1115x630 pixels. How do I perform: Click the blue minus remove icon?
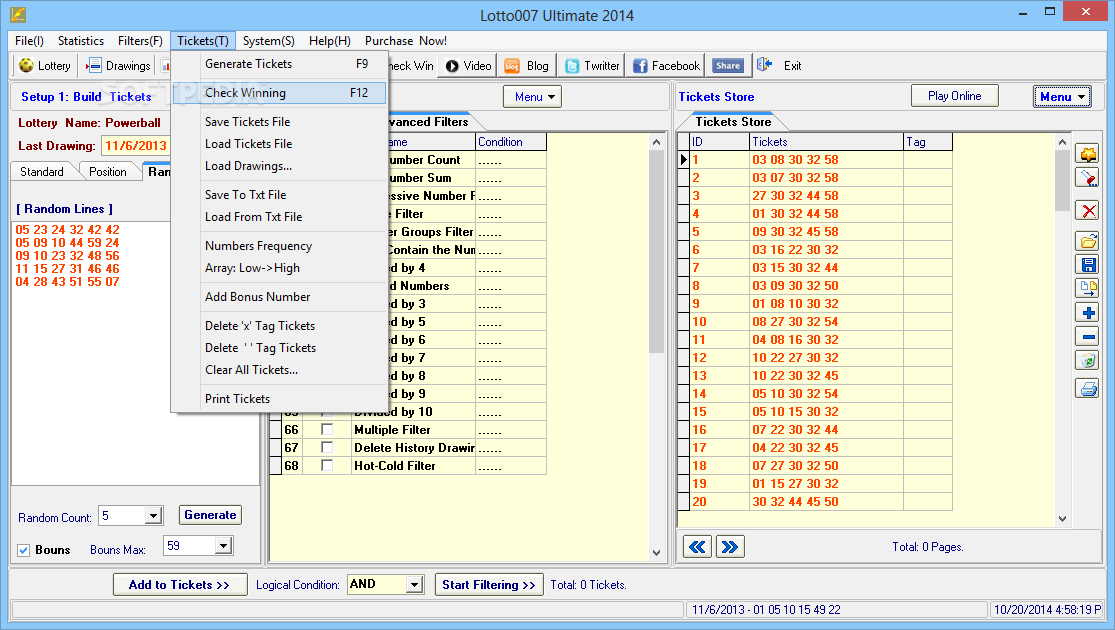pos(1087,336)
